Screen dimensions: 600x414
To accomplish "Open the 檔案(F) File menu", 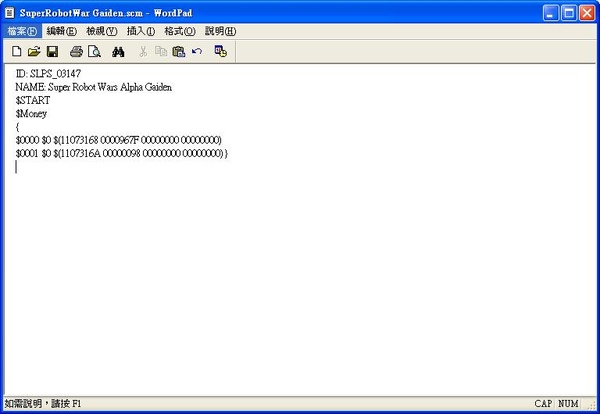I will coord(22,31).
